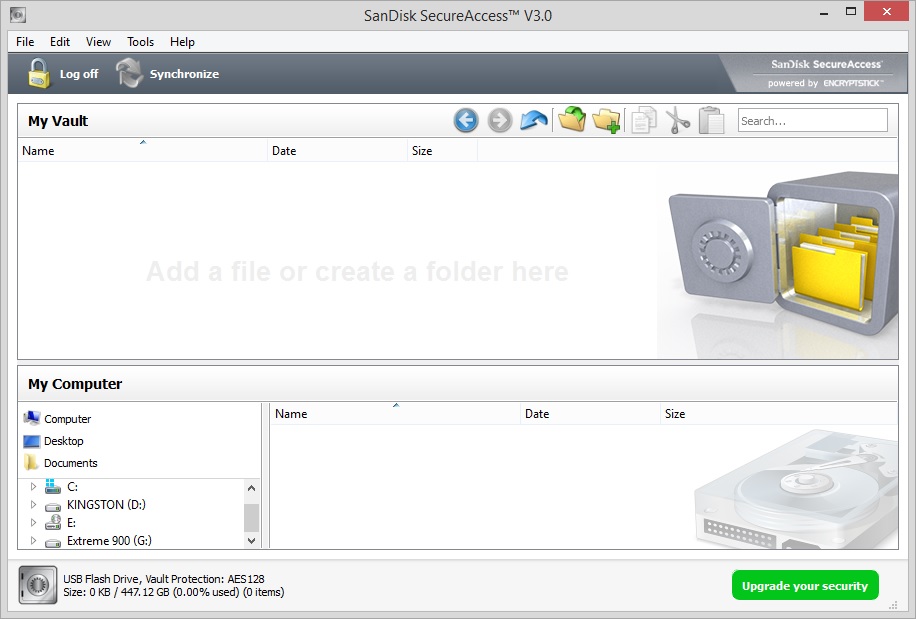Click the USB Flash Drive status text
Image resolution: width=916 pixels, height=619 pixels.
coord(164,579)
